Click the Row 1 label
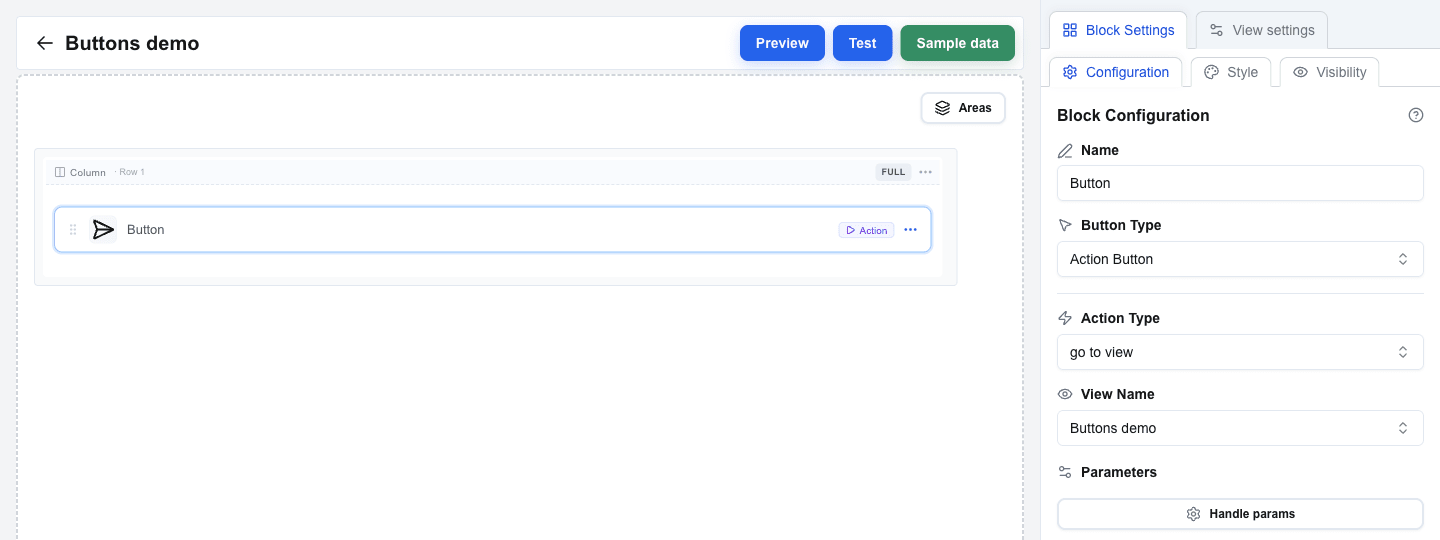The height and width of the screenshot is (540, 1440). pyautogui.click(x=131, y=172)
